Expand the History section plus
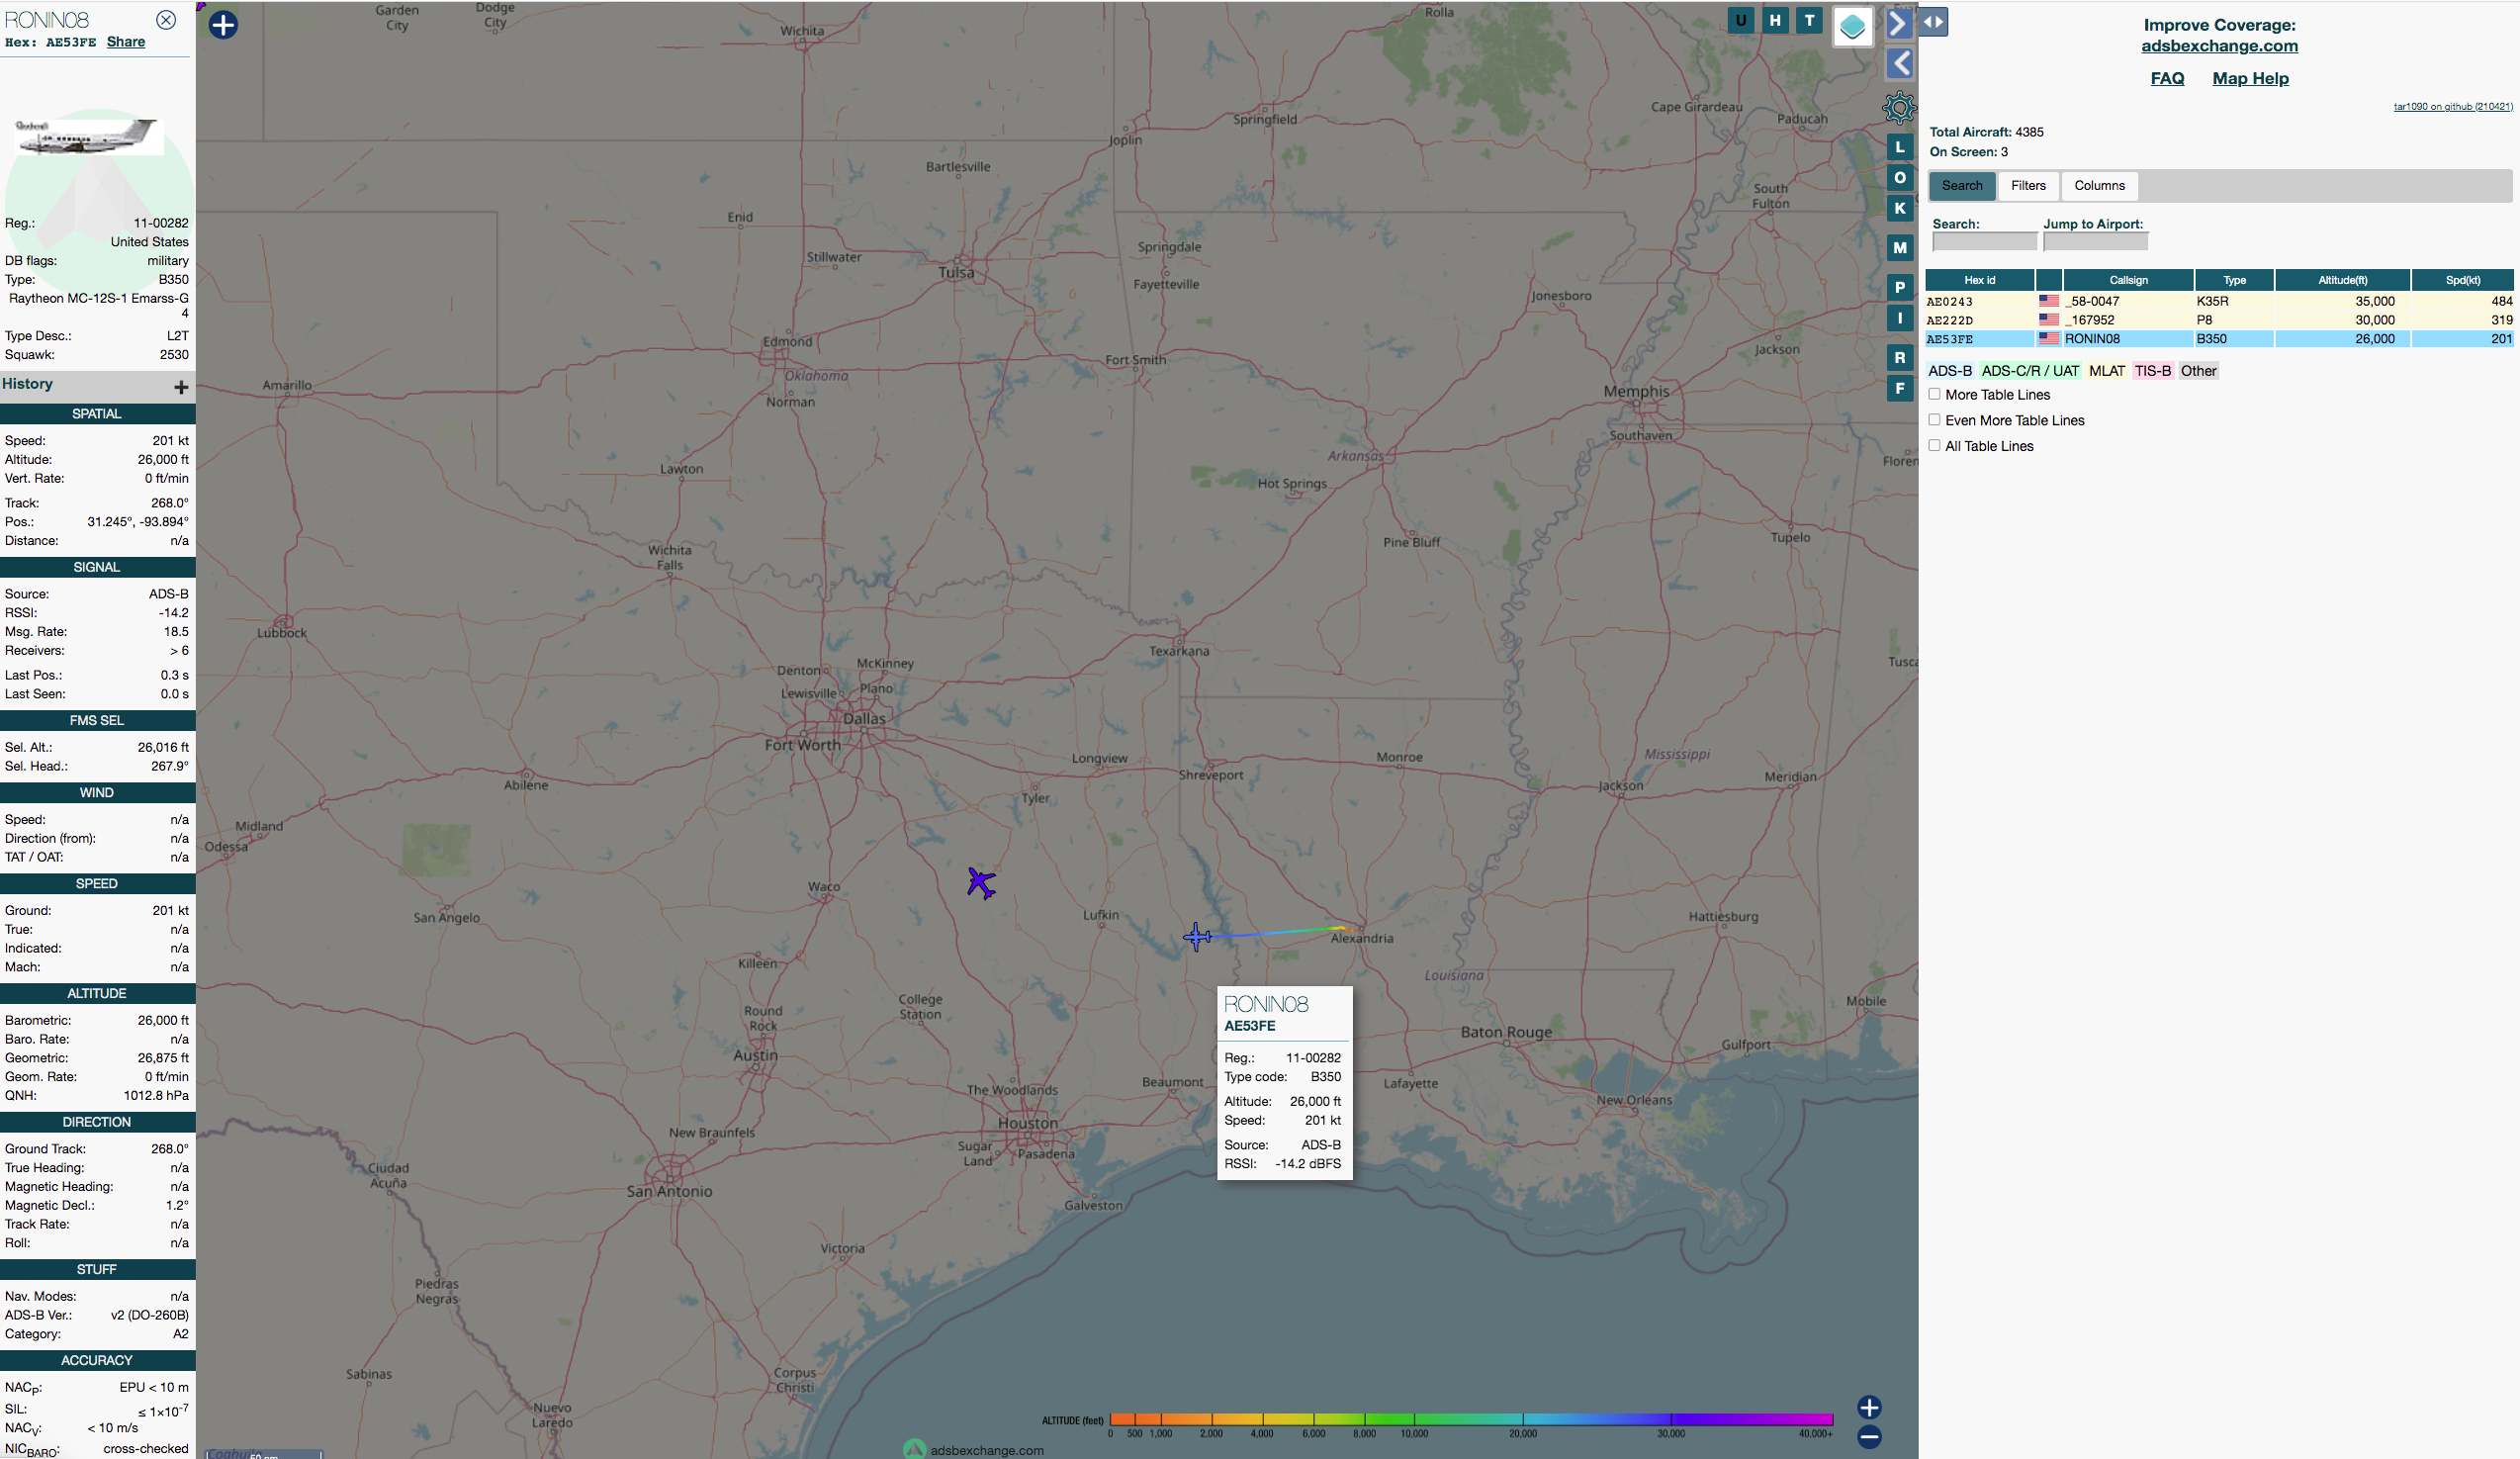Viewport: 2520px width, 1459px height. 181,387
